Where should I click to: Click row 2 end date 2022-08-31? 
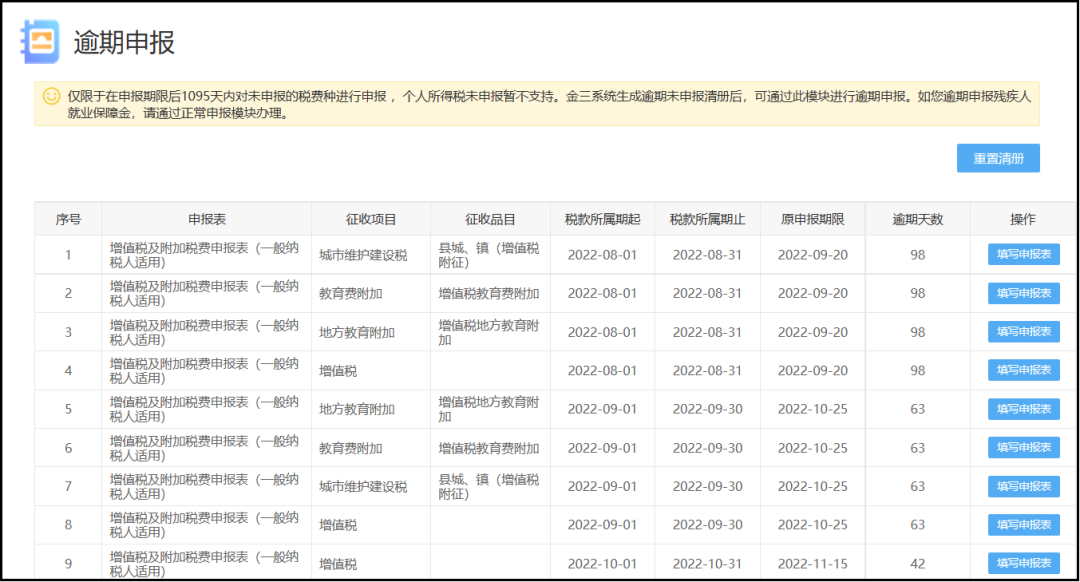[x=707, y=293]
